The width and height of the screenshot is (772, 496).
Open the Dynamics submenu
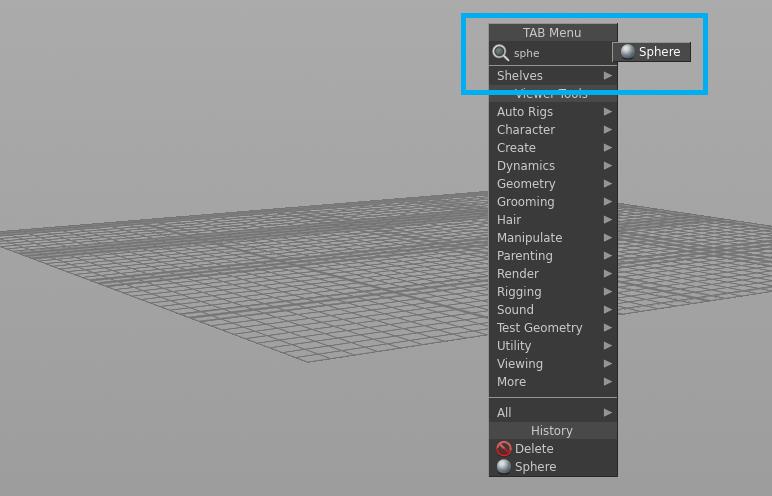point(526,166)
